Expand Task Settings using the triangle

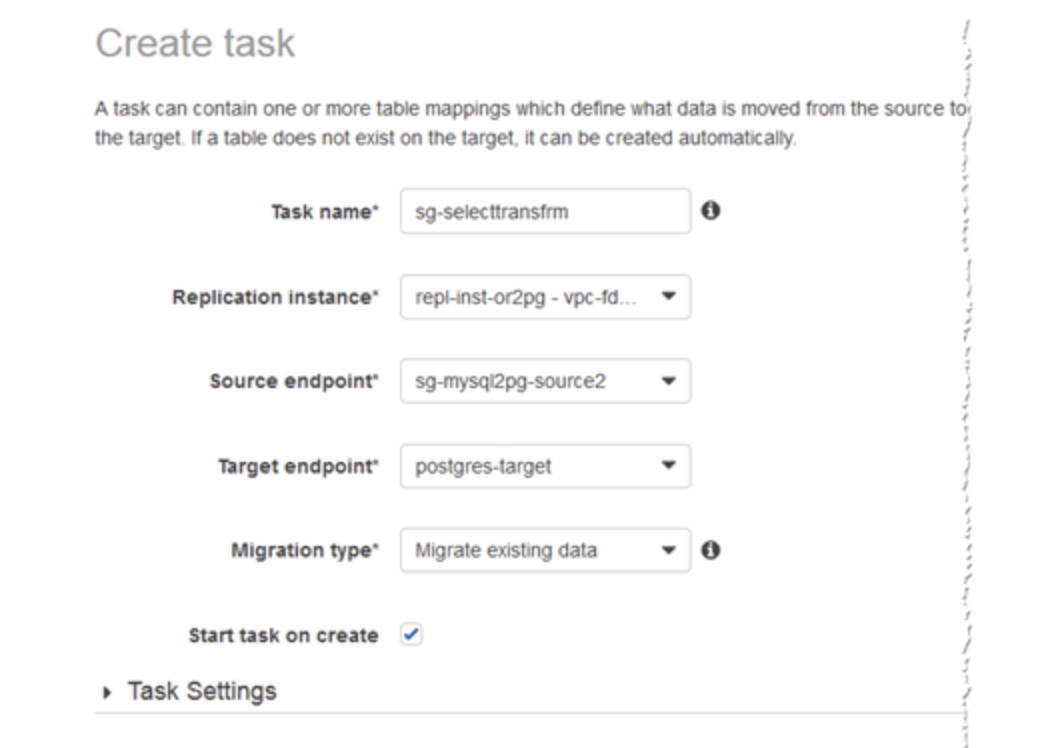108,692
